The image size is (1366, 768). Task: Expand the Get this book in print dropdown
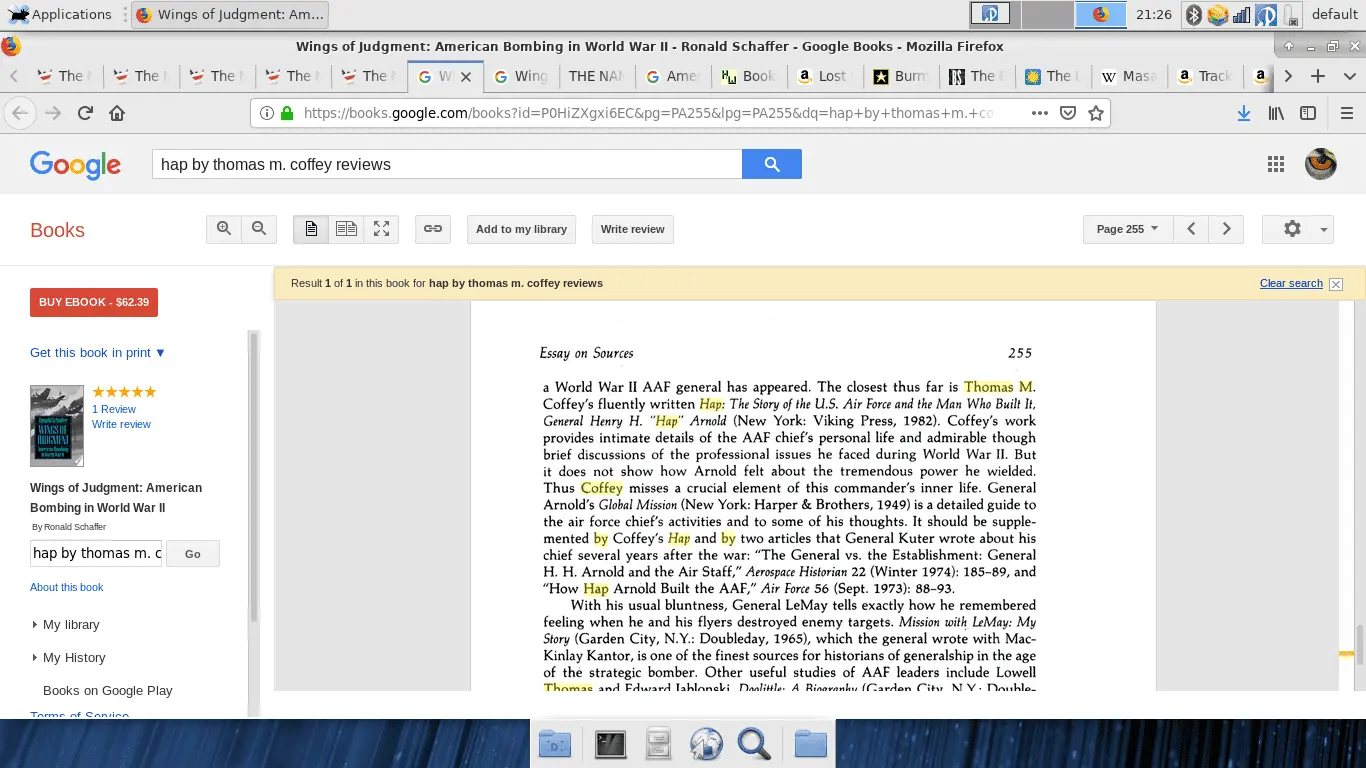[97, 352]
